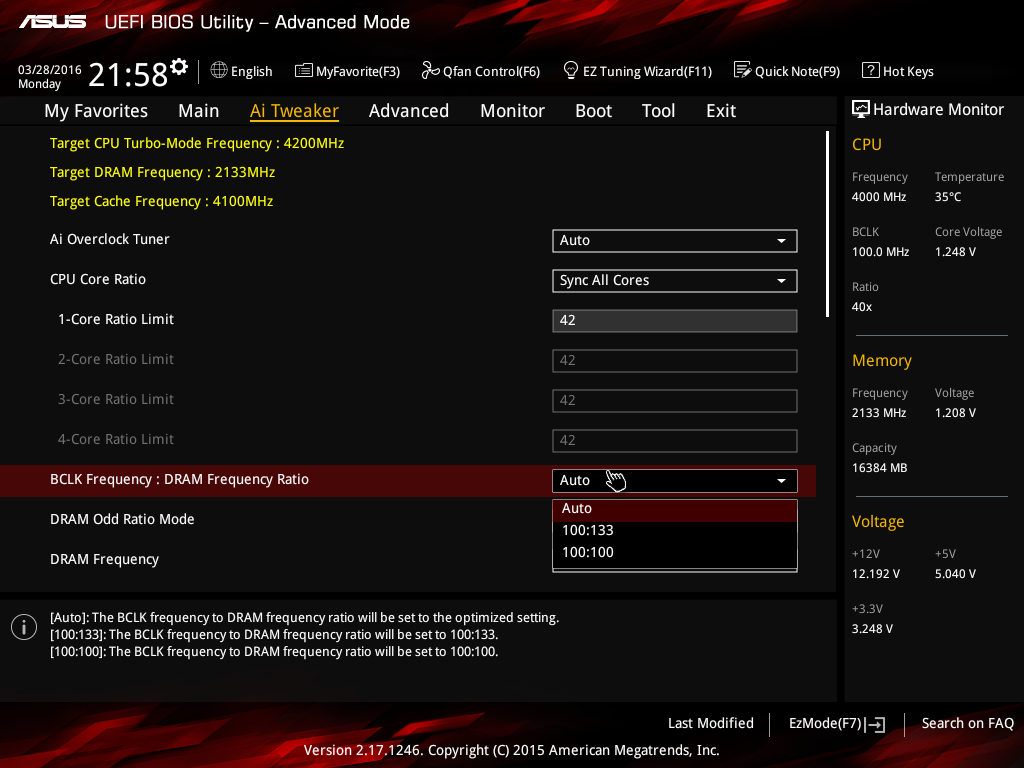Switch to the Boot tab
The width and height of the screenshot is (1024, 768).
click(x=593, y=111)
